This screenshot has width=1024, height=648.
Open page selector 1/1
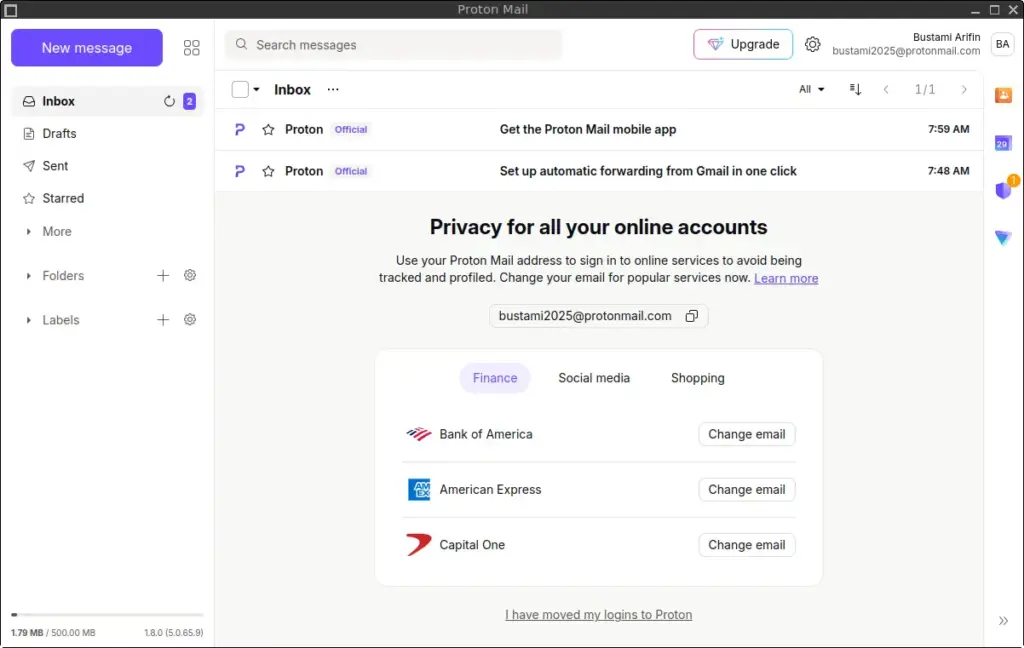[924, 89]
